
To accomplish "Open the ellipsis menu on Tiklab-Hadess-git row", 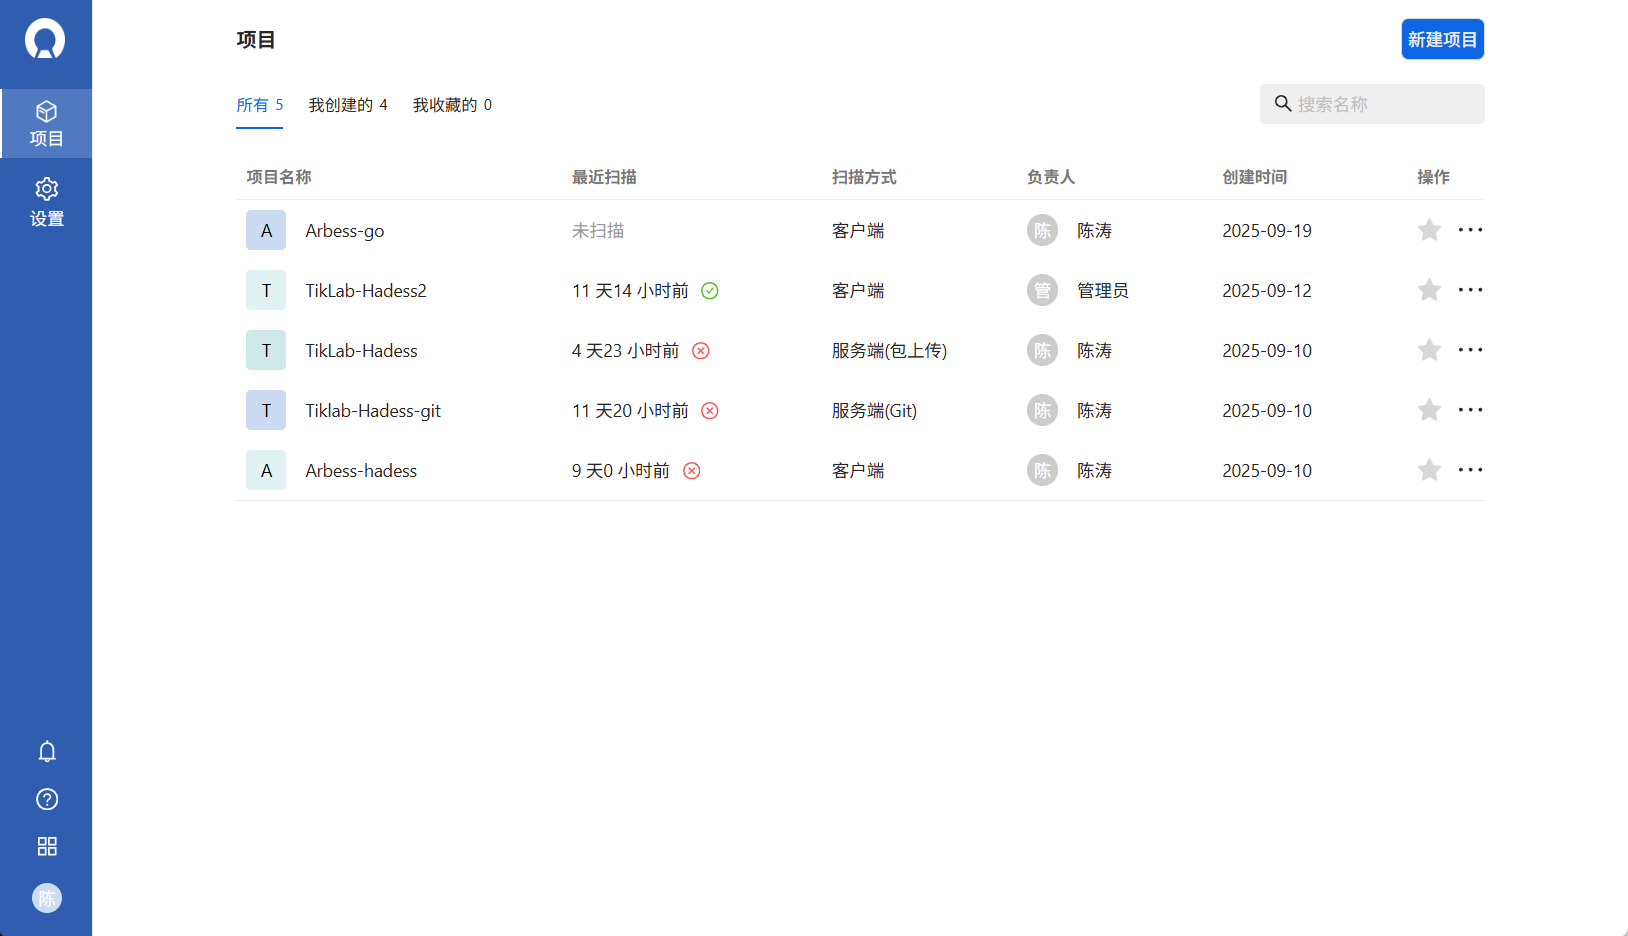I will [1471, 410].
